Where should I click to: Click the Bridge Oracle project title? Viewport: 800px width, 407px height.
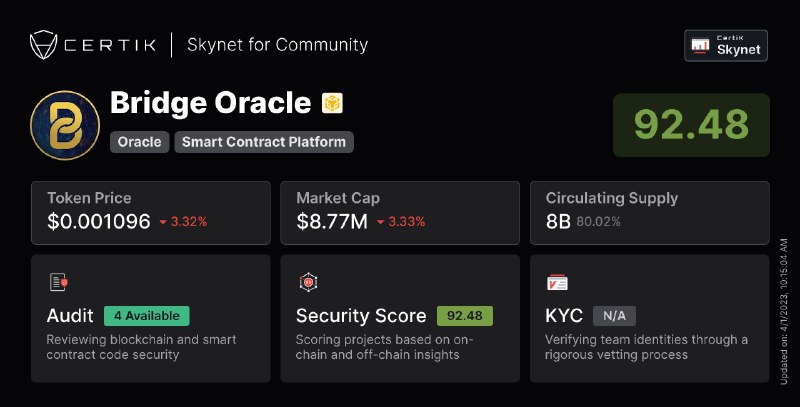click(x=211, y=103)
